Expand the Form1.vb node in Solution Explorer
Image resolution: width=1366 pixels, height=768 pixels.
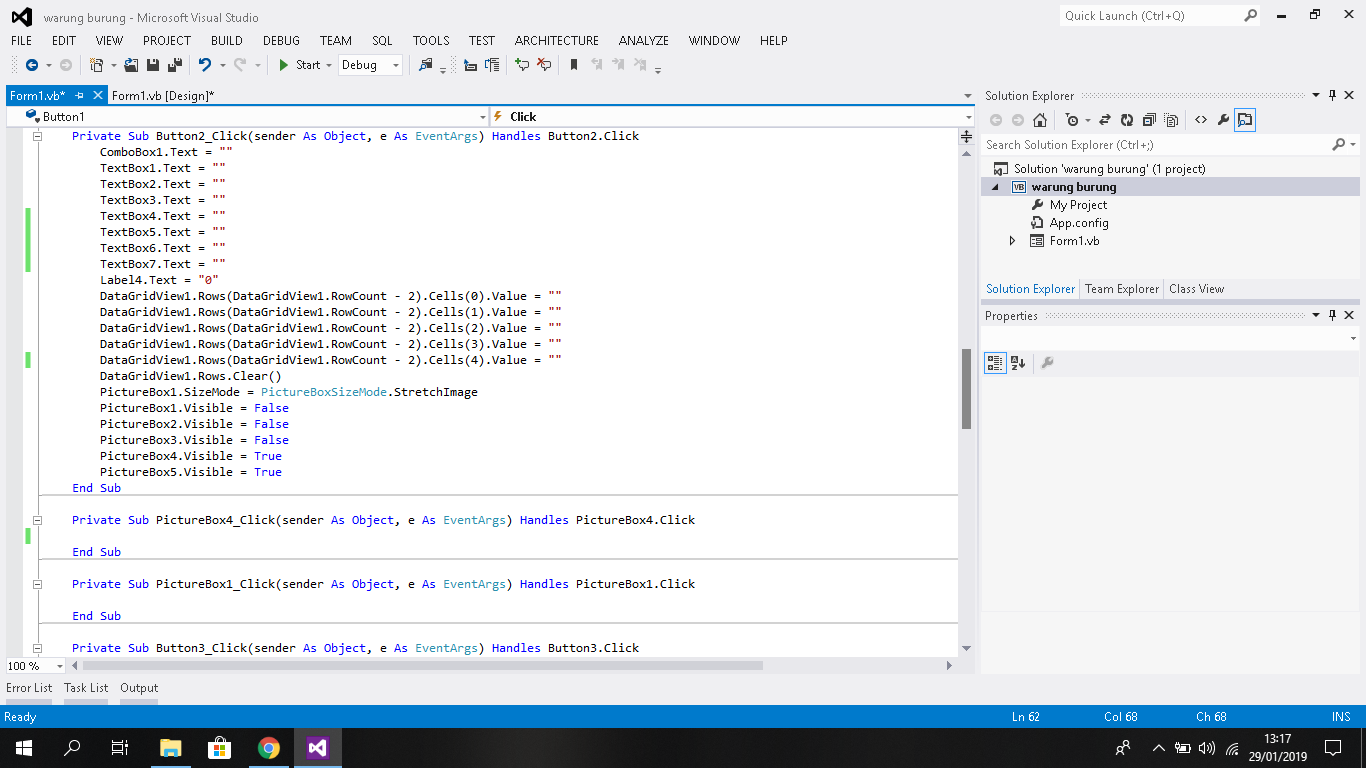1011,240
